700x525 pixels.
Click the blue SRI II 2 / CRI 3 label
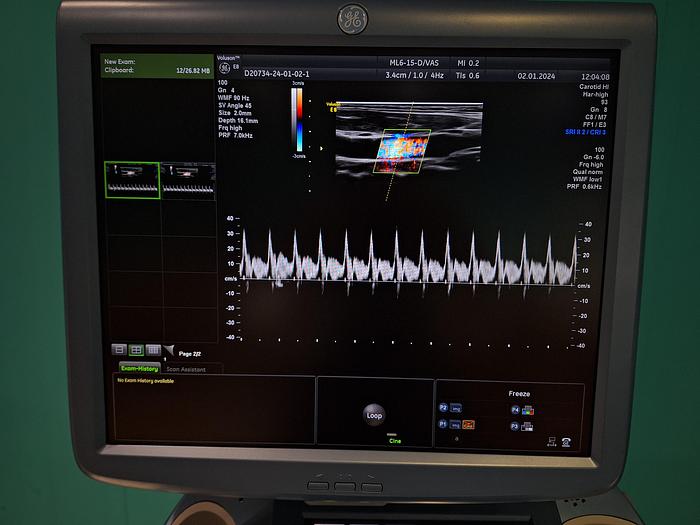click(x=585, y=132)
